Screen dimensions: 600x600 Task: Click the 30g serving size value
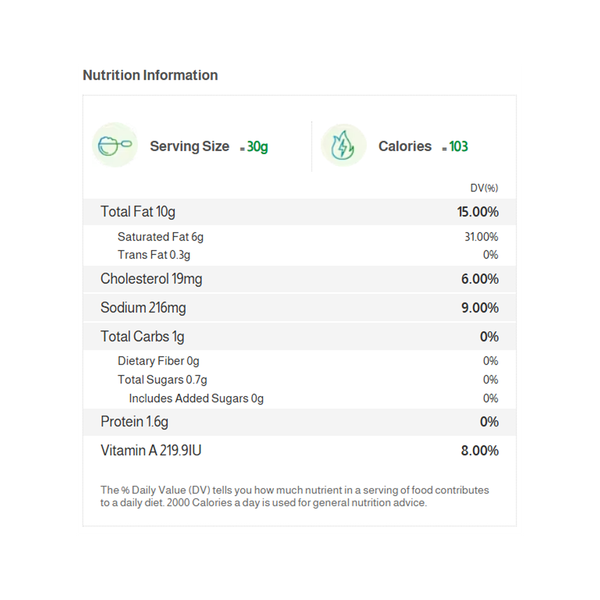pos(257,147)
